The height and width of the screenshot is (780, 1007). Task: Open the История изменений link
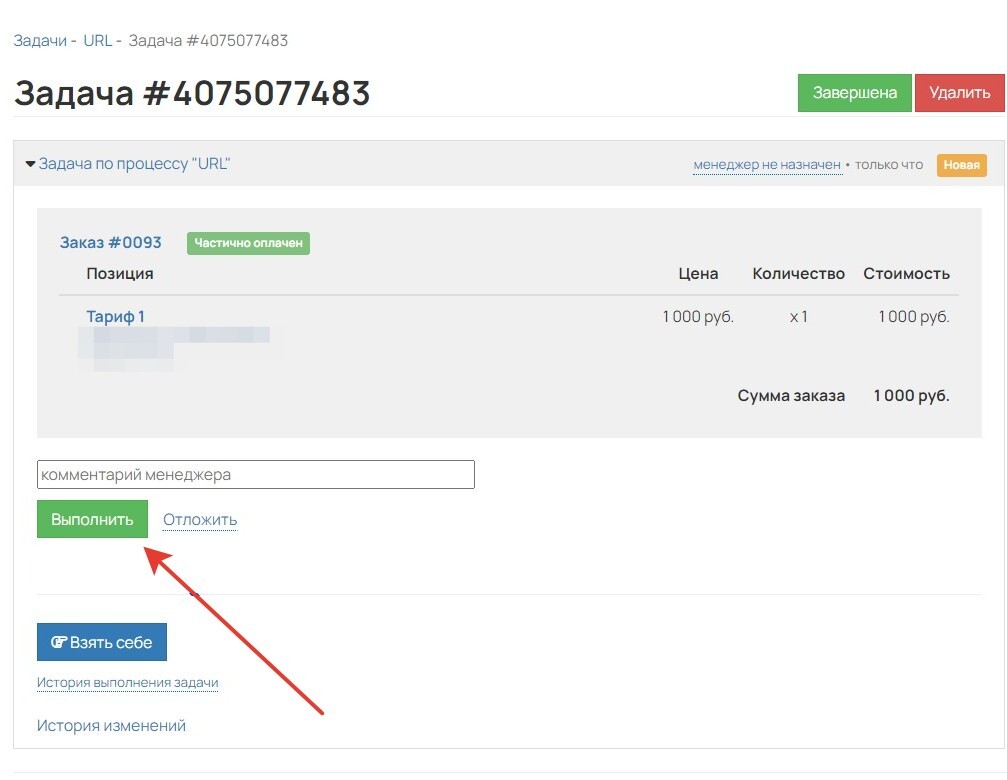[x=111, y=726]
